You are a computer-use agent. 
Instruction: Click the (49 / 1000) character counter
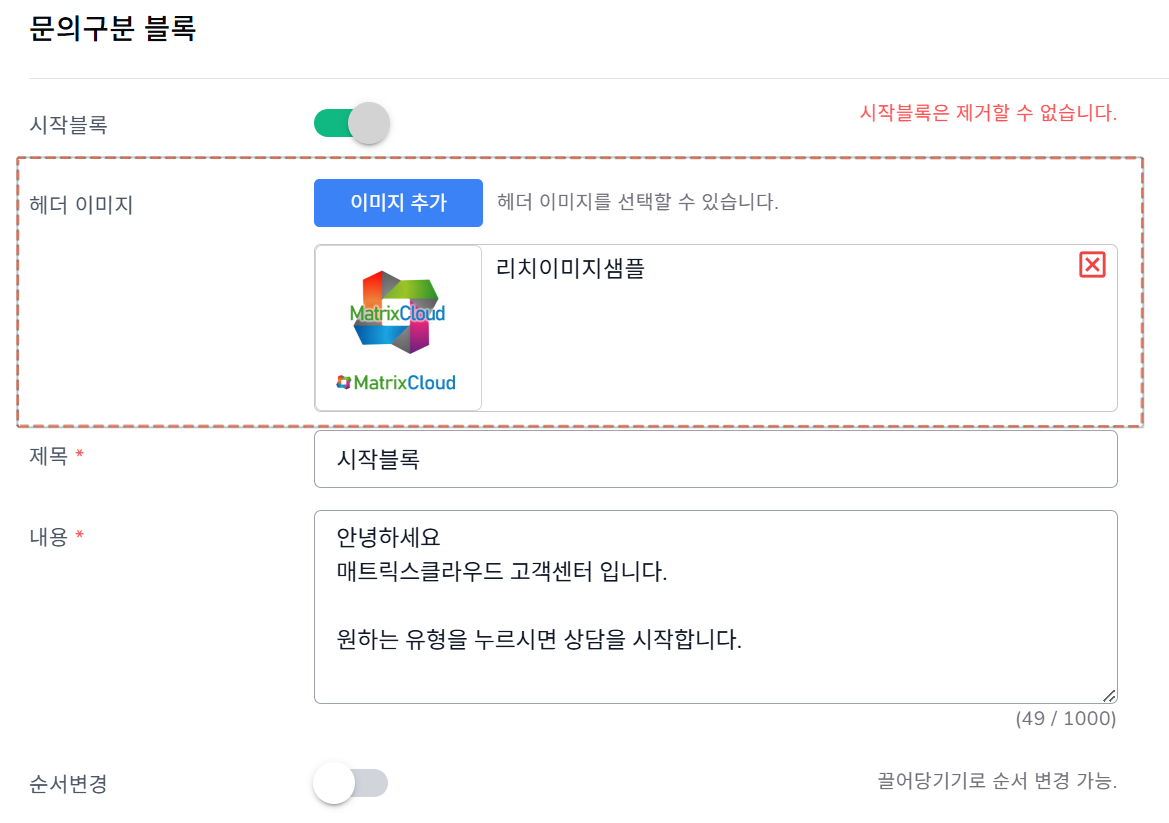pos(1066,719)
